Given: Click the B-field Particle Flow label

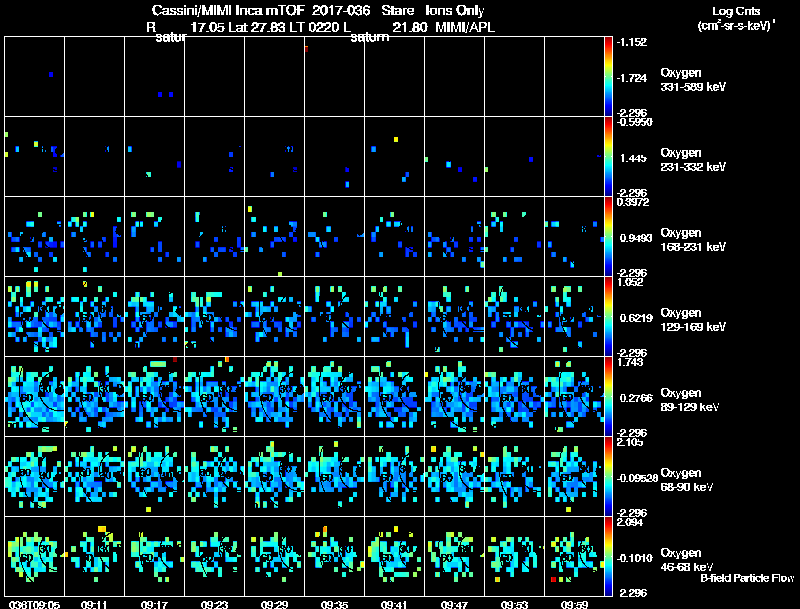Looking at the screenshot, I should click(x=747, y=578).
